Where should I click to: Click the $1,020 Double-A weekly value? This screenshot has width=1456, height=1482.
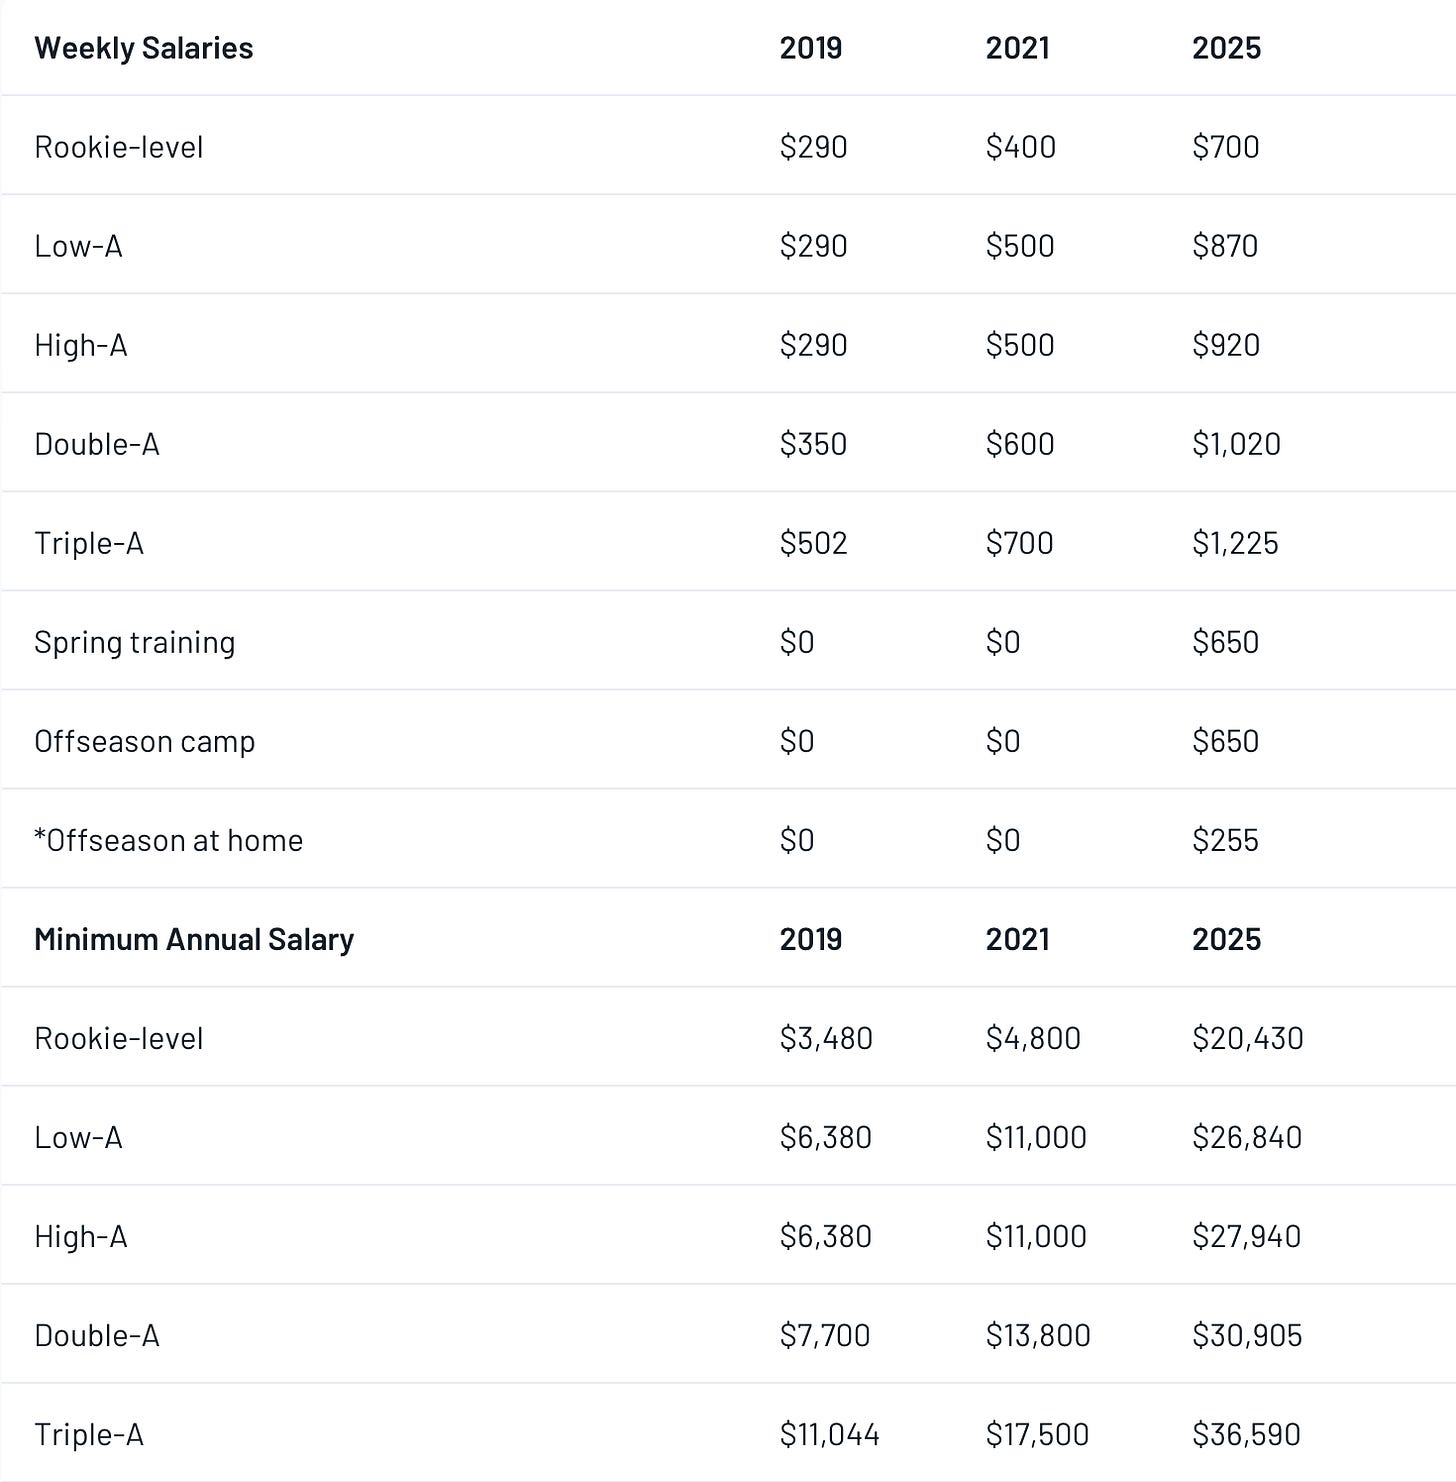[1236, 444]
